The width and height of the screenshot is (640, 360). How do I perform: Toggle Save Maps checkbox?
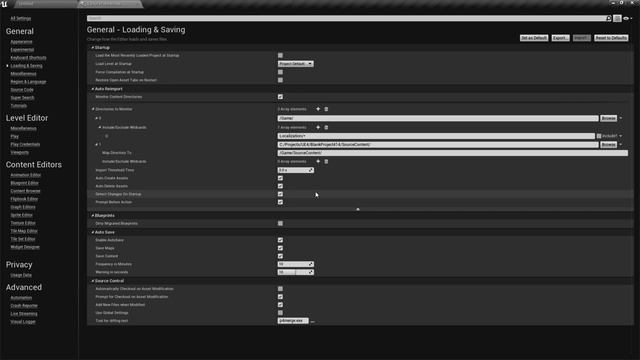(280, 248)
